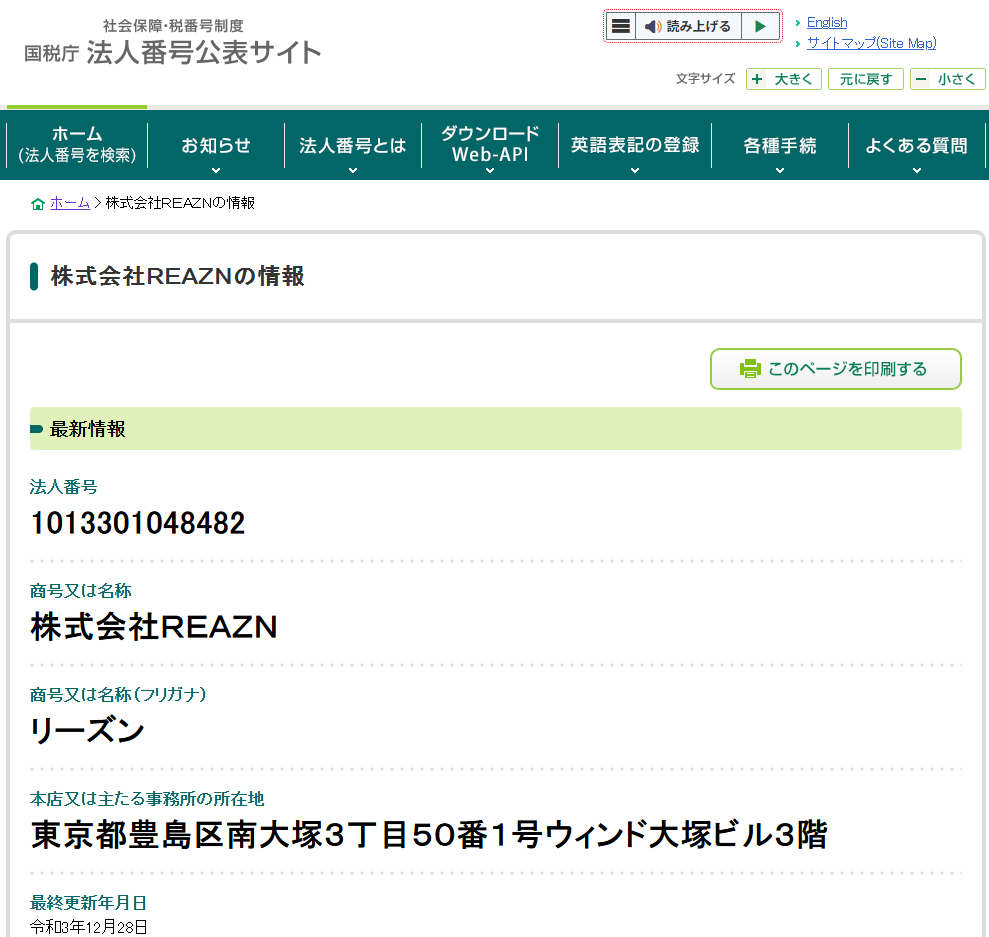Viewport: 989px width, 937px height.
Task: Start read-aloud with the play triangle
Action: coord(760,26)
